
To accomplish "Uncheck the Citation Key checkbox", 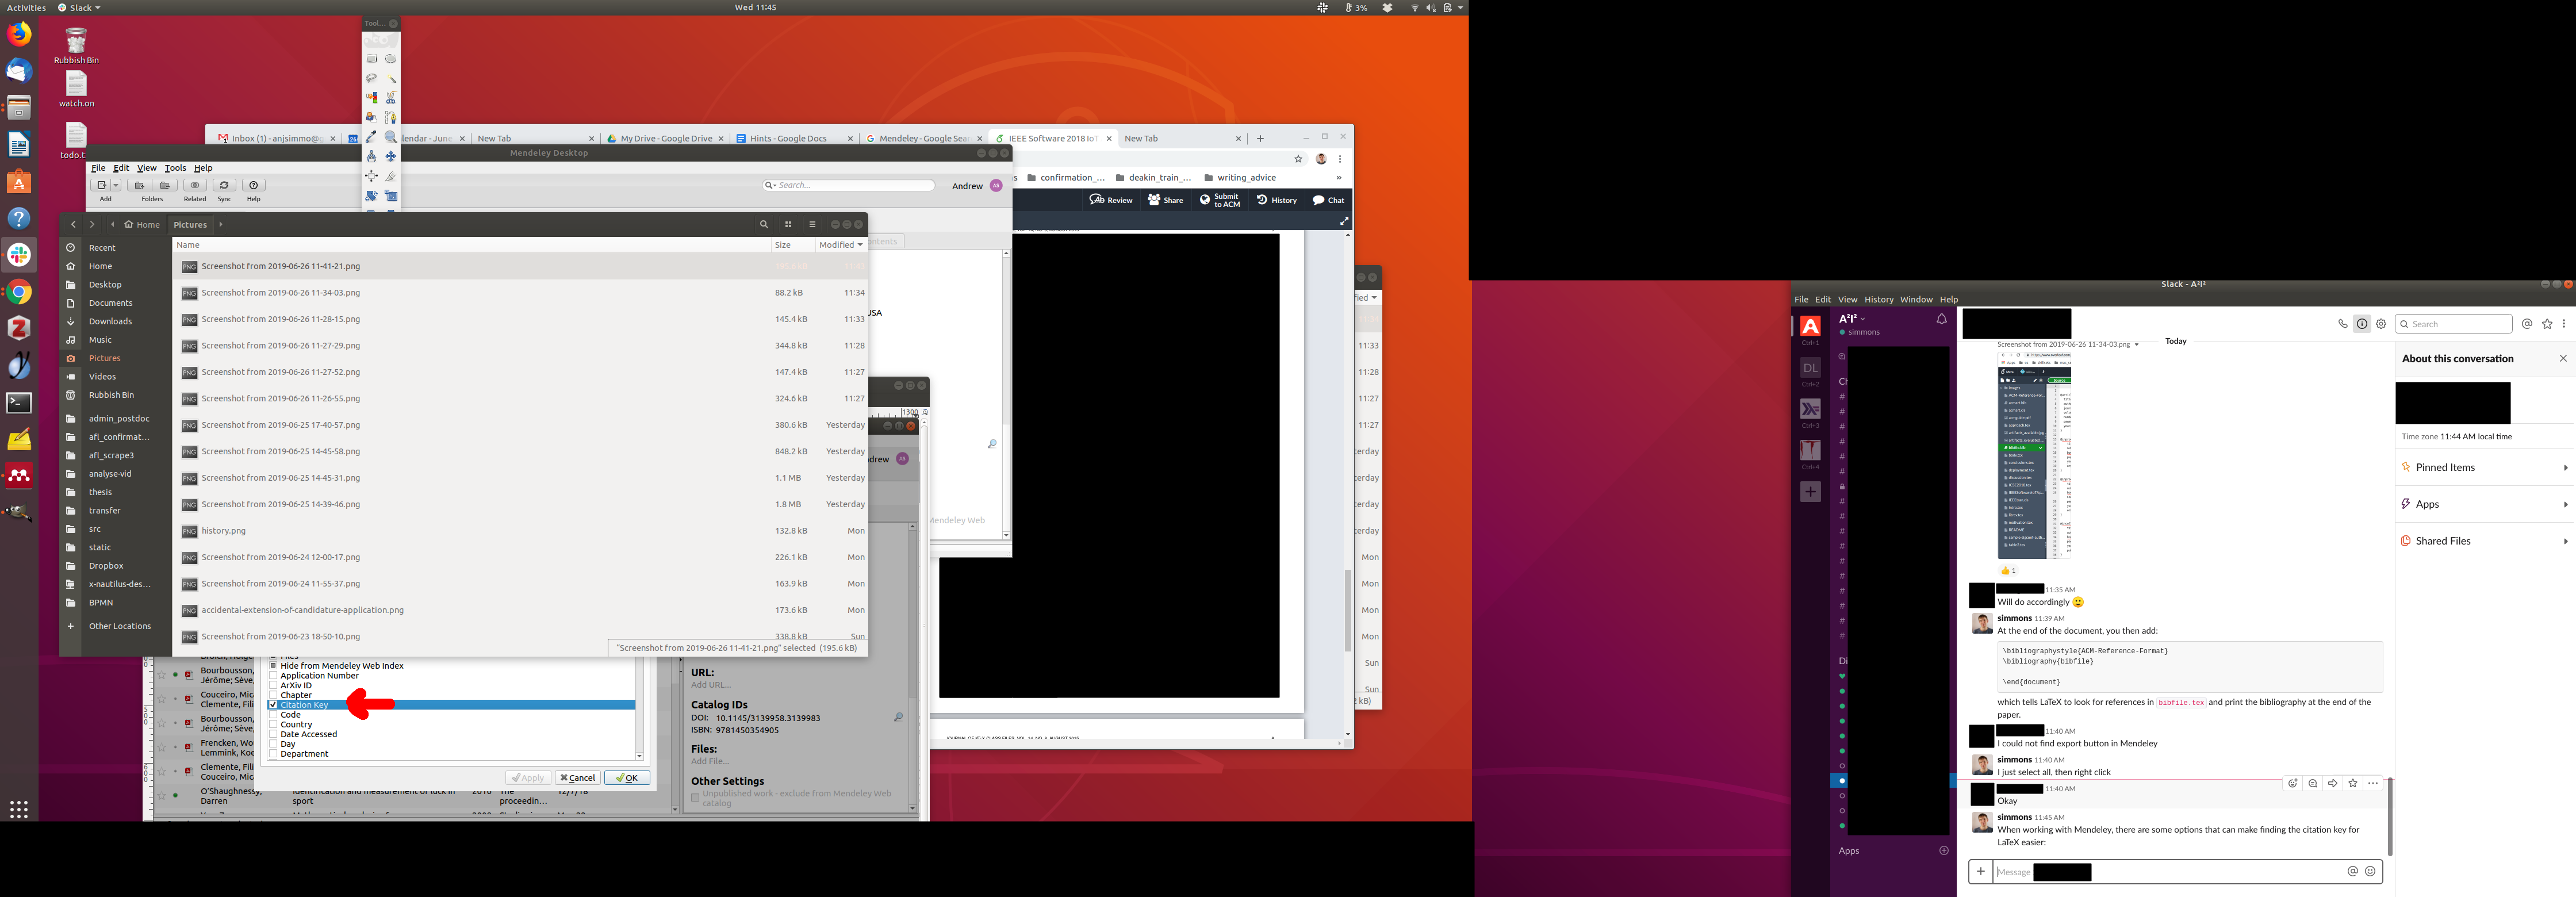I will [x=273, y=705].
